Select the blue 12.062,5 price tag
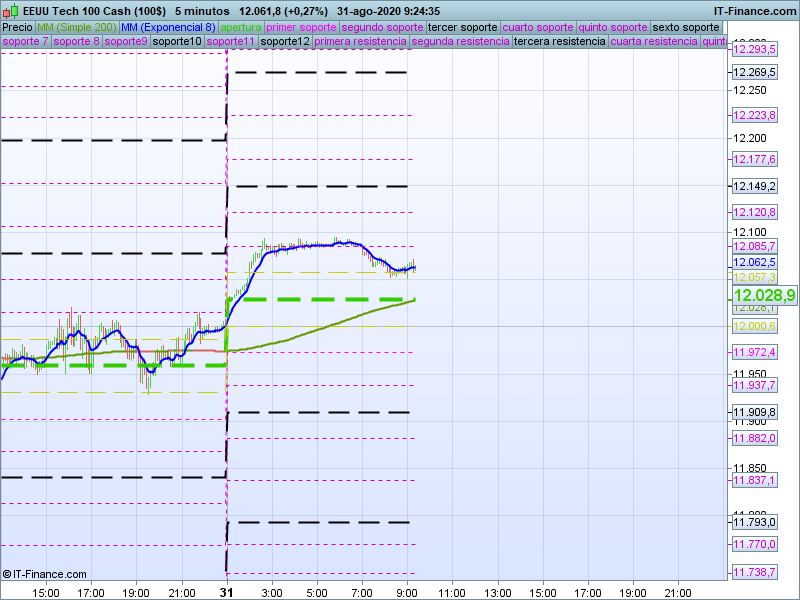The width and height of the screenshot is (800, 600). 754,262
